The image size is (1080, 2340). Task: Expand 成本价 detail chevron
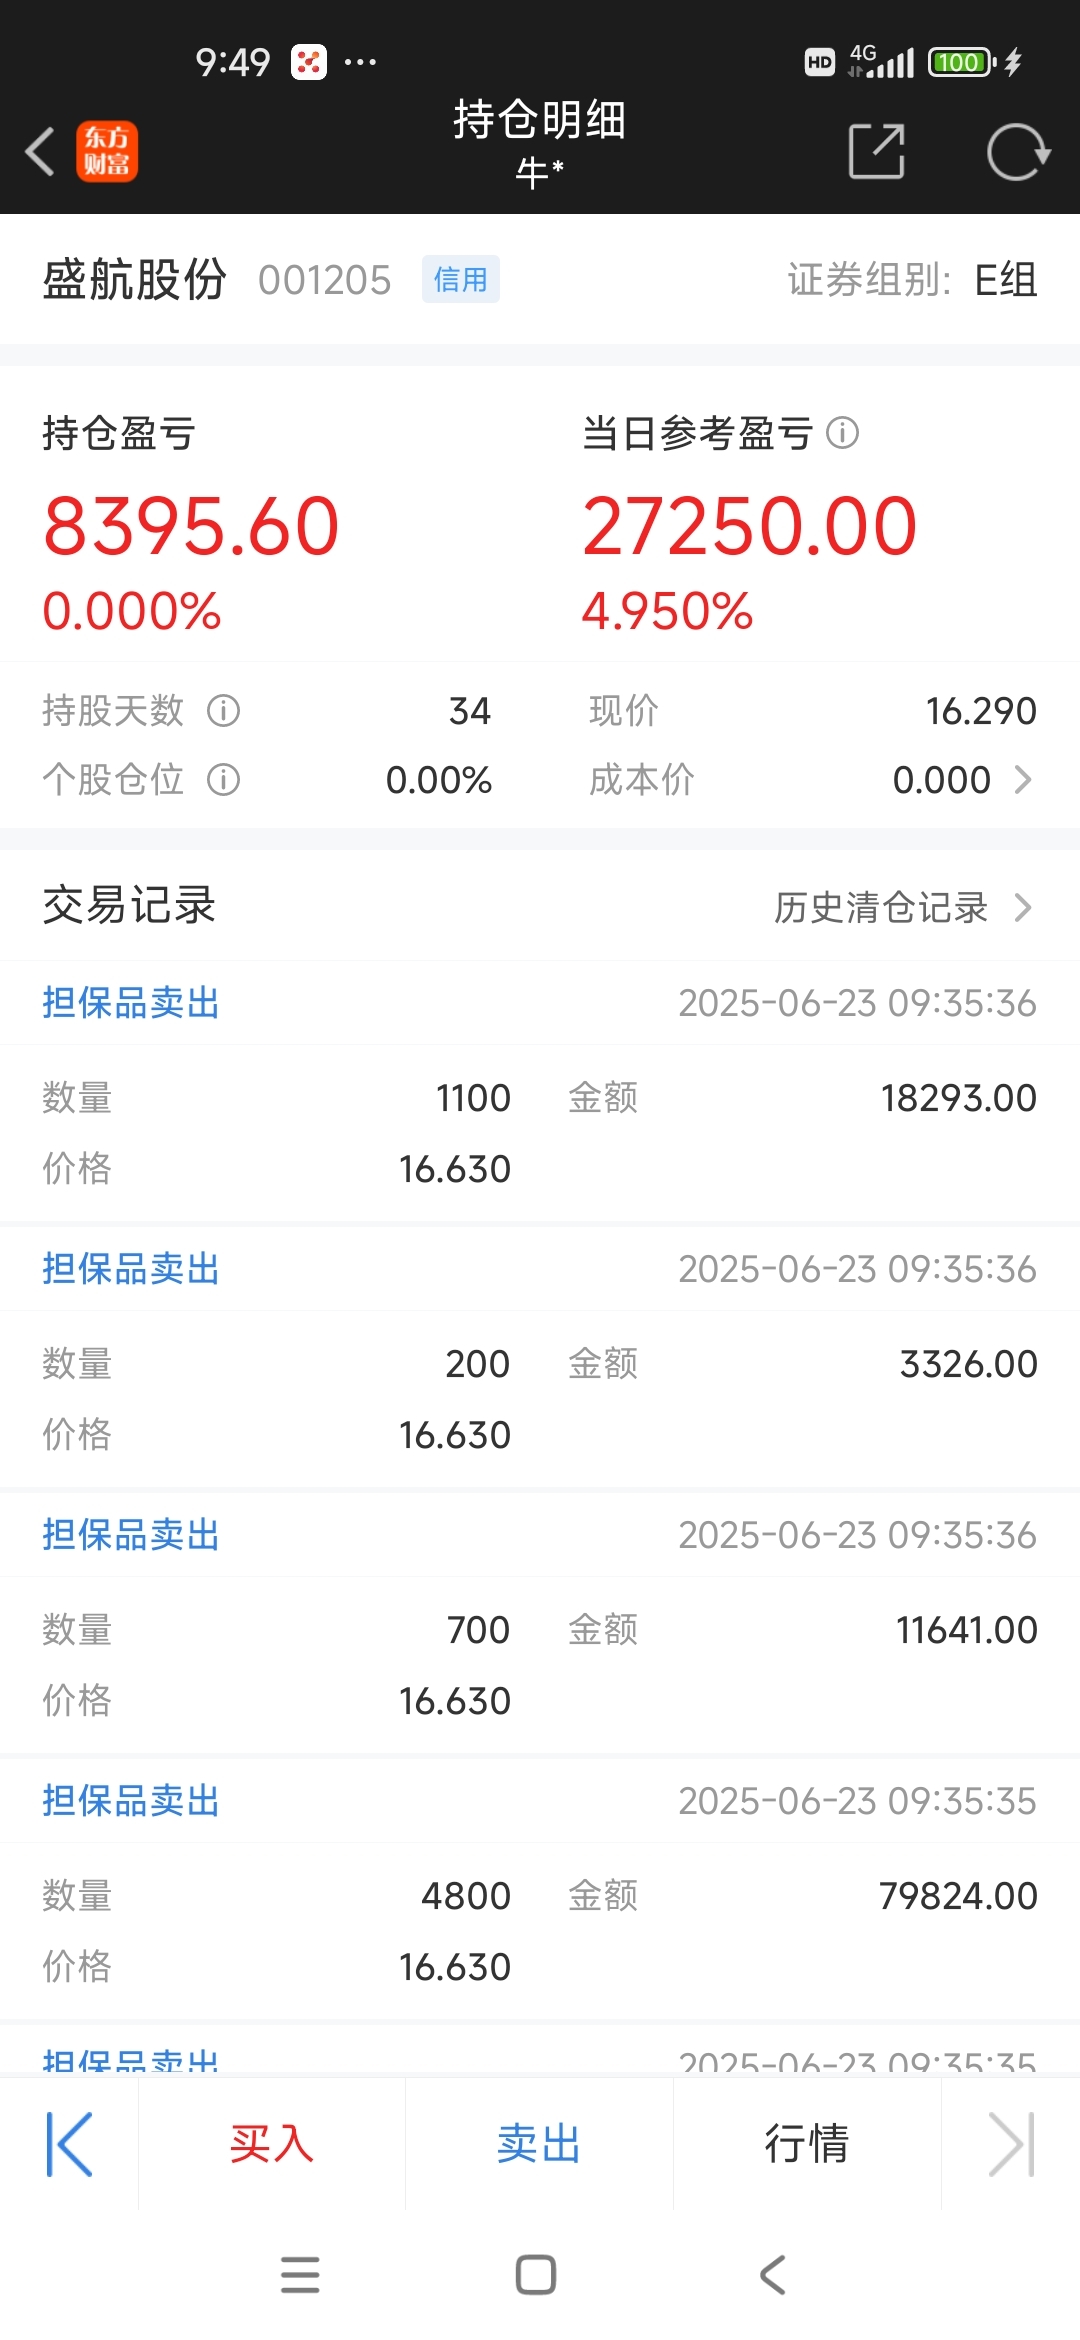click(1022, 780)
